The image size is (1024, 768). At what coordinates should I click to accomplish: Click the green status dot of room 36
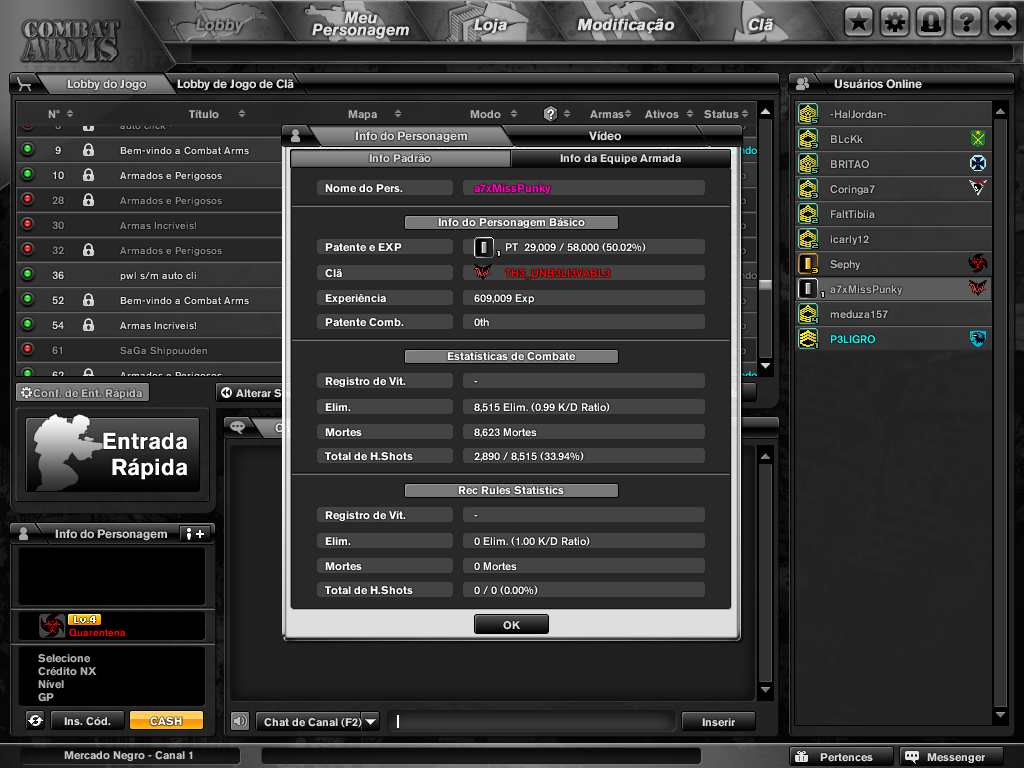pos(27,274)
